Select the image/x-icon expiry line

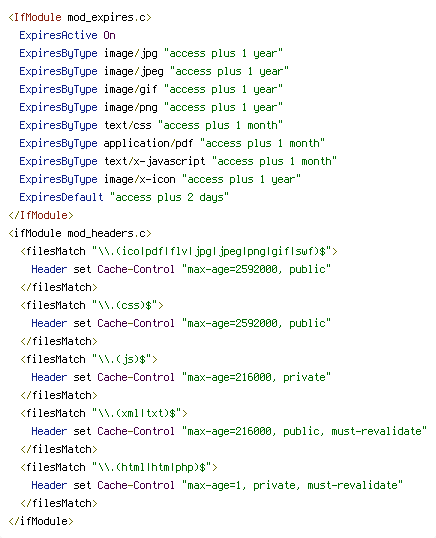point(160,179)
